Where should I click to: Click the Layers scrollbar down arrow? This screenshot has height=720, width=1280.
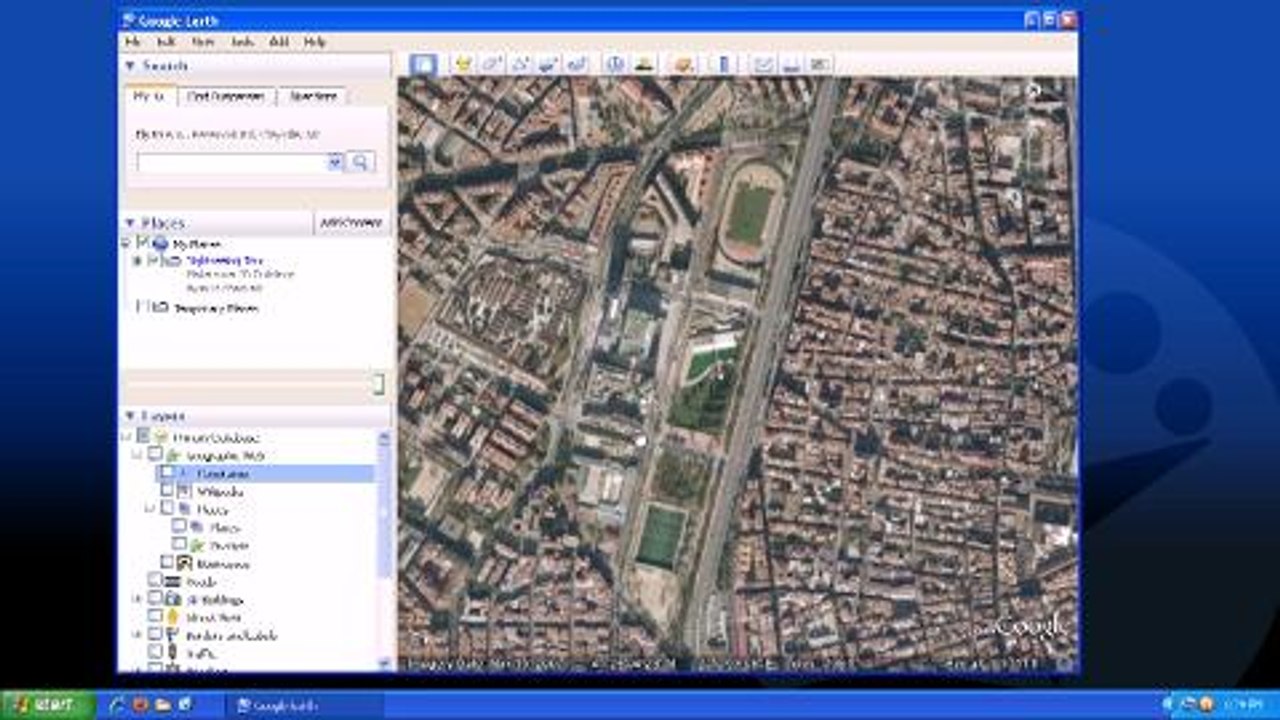pos(385,663)
